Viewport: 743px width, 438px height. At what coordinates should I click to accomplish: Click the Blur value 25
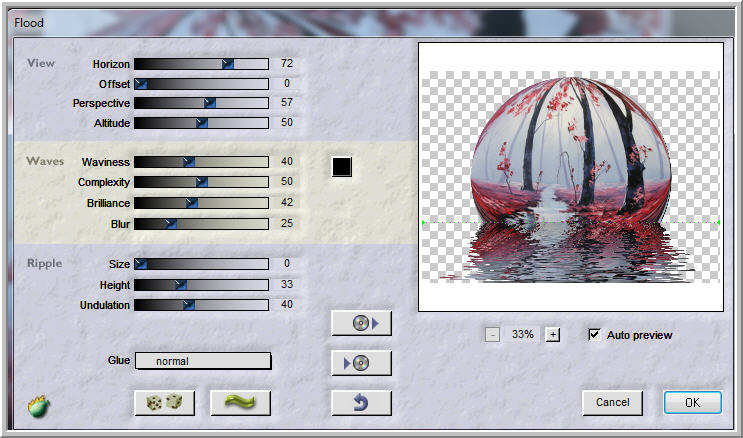(287, 223)
